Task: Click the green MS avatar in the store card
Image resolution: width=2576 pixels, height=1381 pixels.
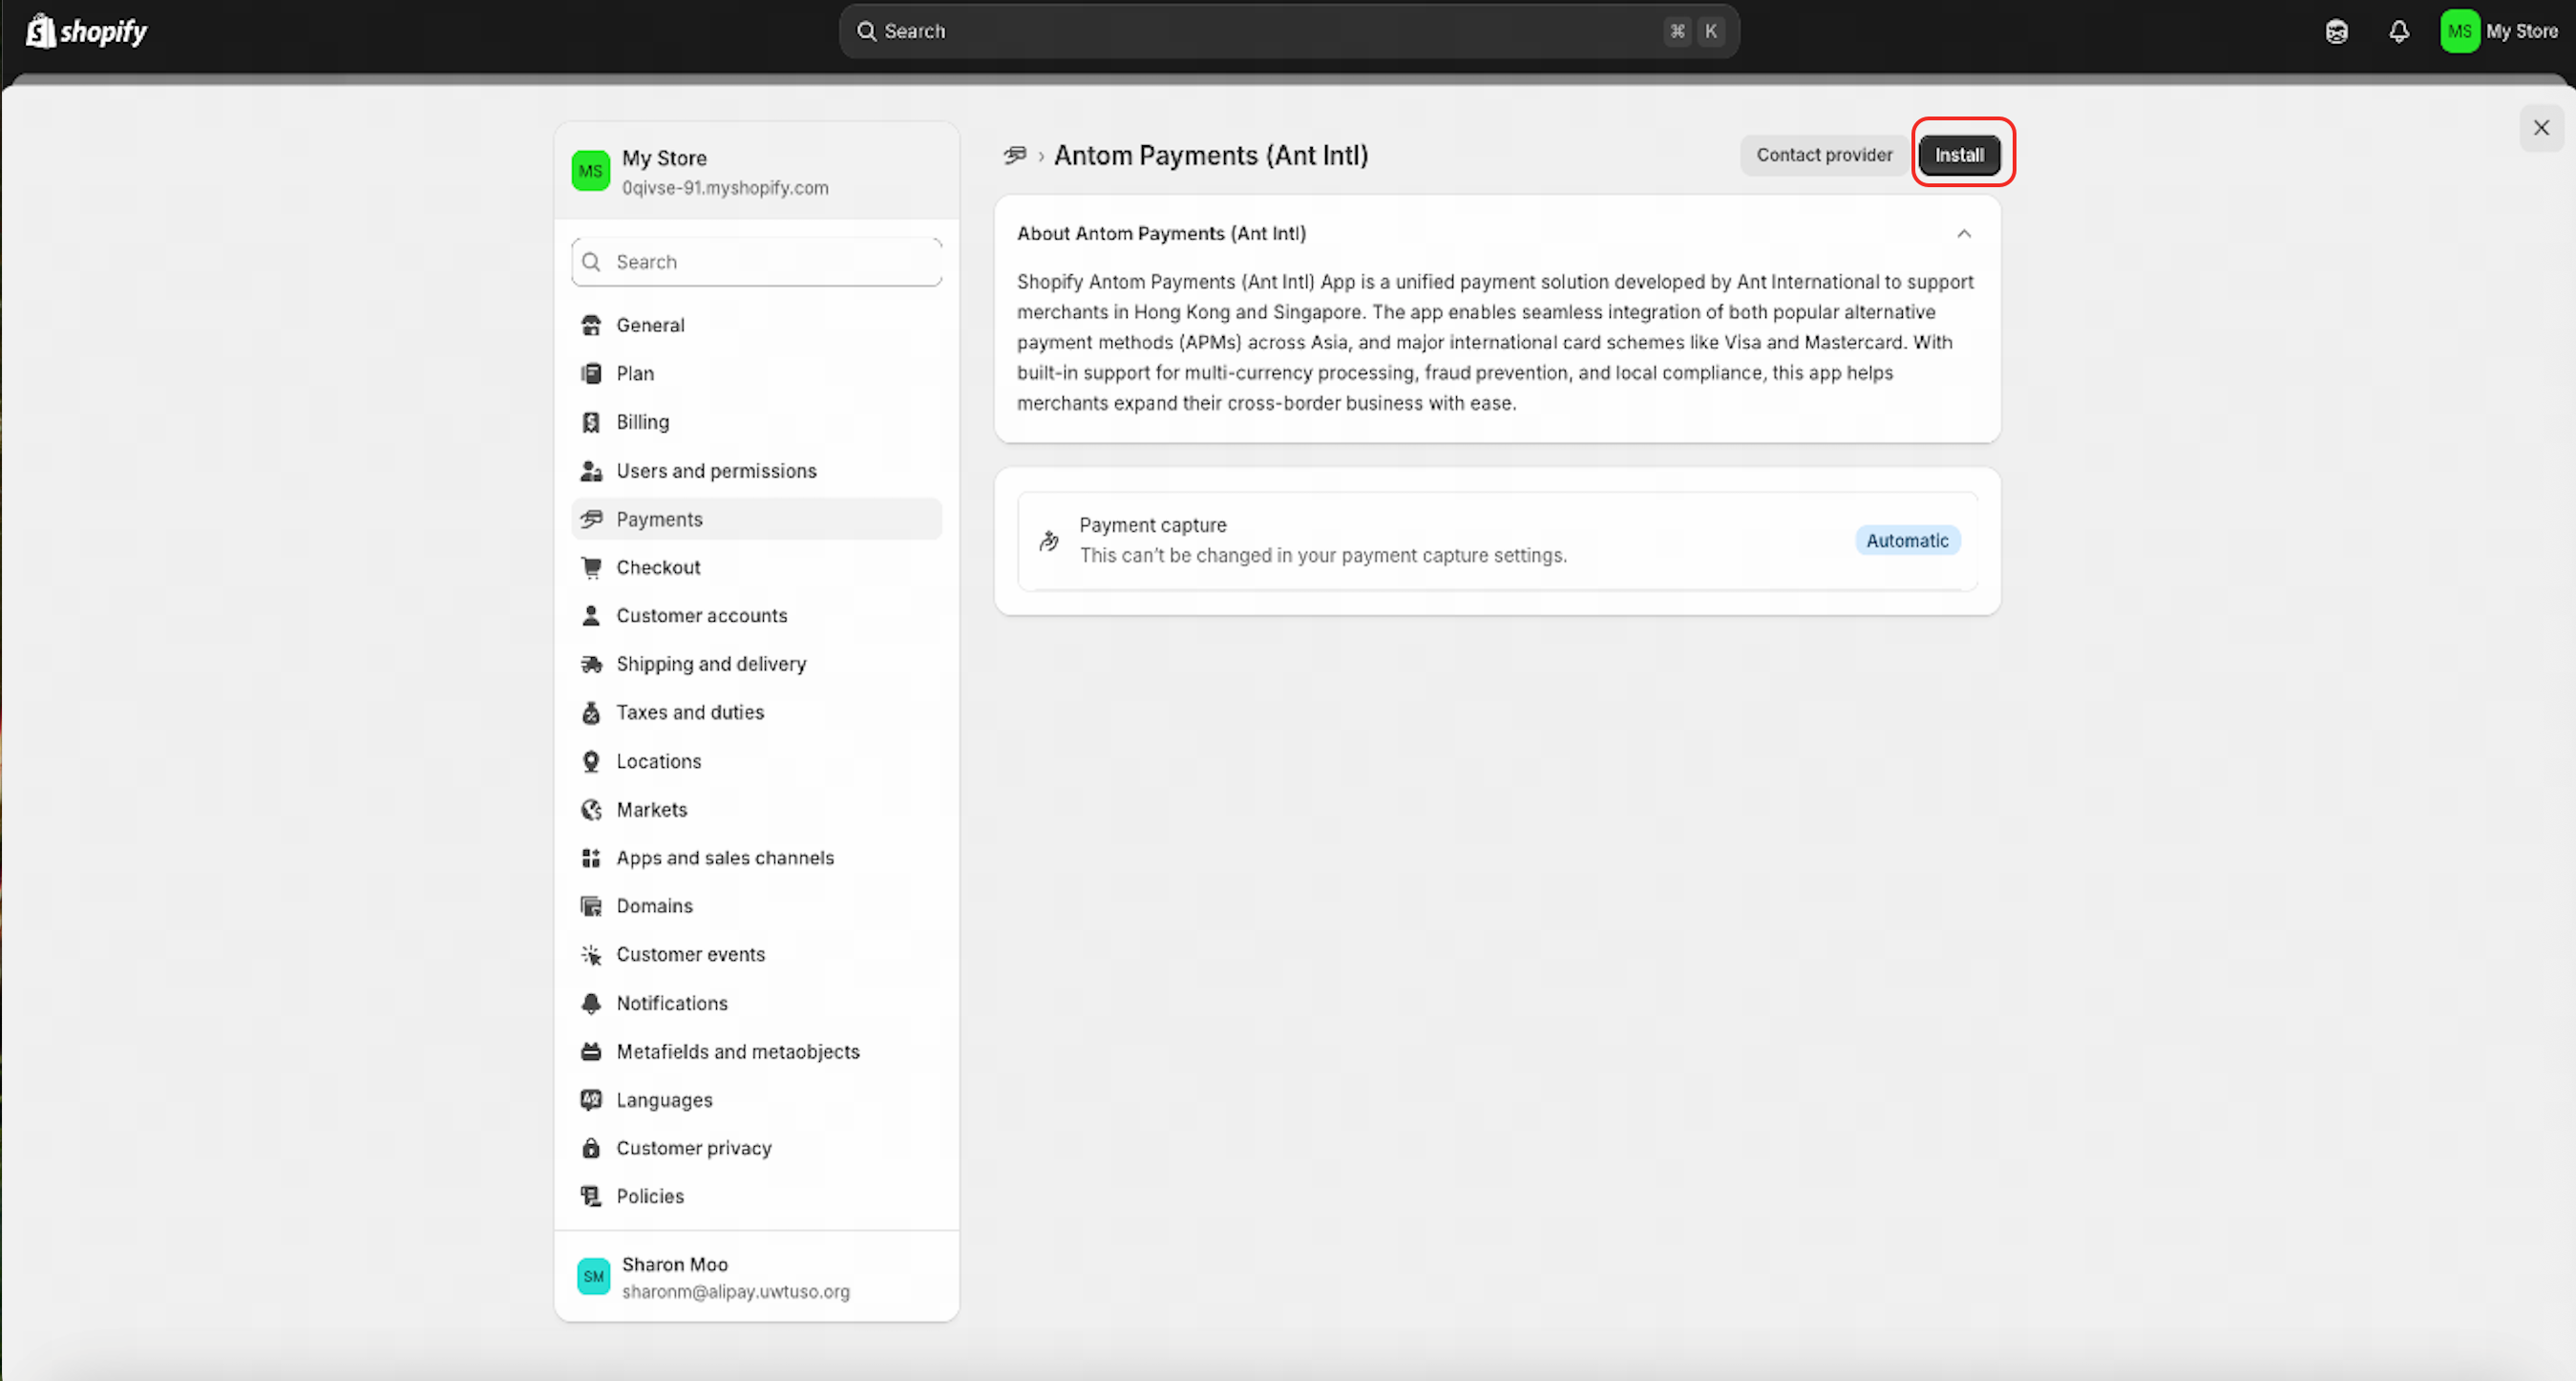Action: [x=591, y=171]
